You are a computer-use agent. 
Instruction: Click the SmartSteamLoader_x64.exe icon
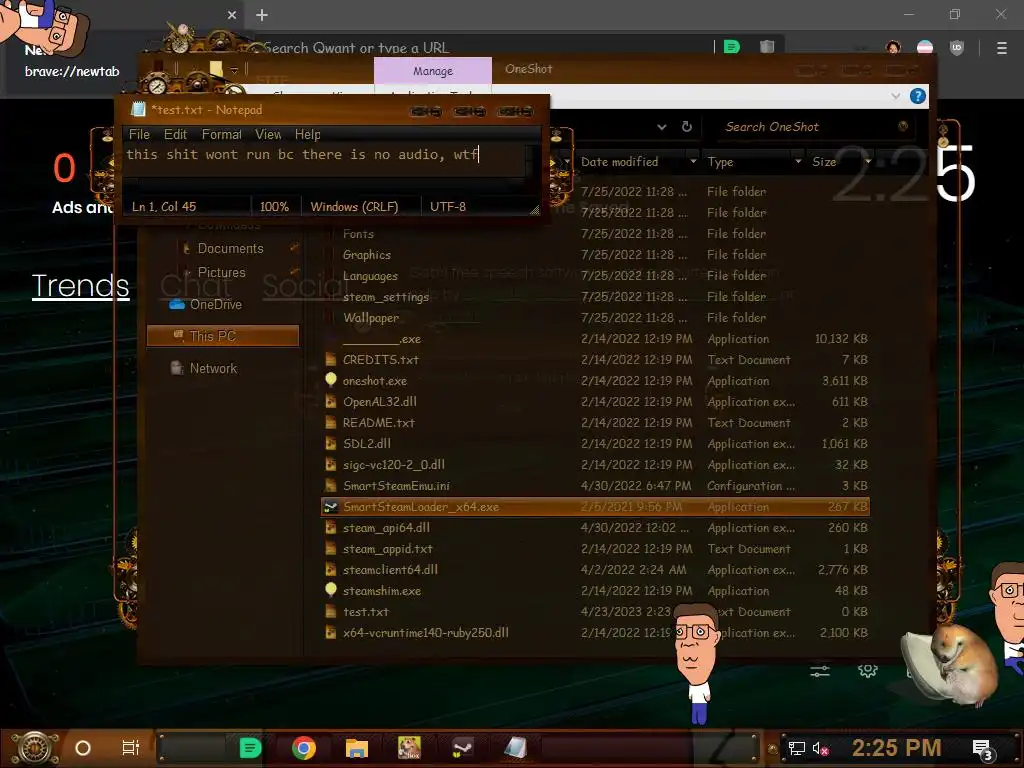click(331, 507)
